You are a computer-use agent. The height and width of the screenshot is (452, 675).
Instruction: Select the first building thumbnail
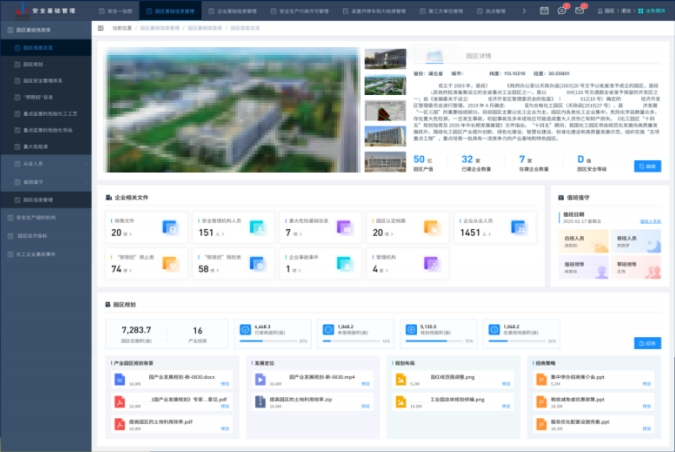point(385,59)
